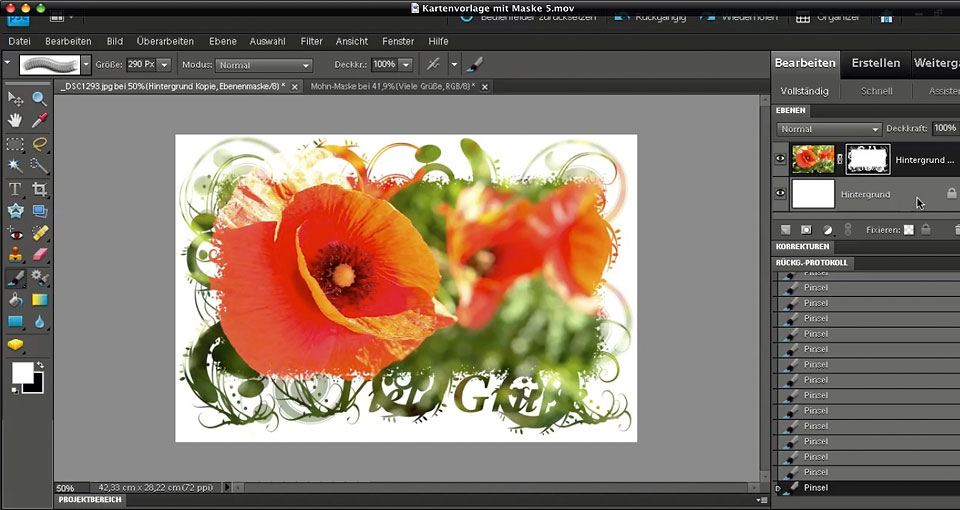Click the add layer mask icon

point(806,230)
